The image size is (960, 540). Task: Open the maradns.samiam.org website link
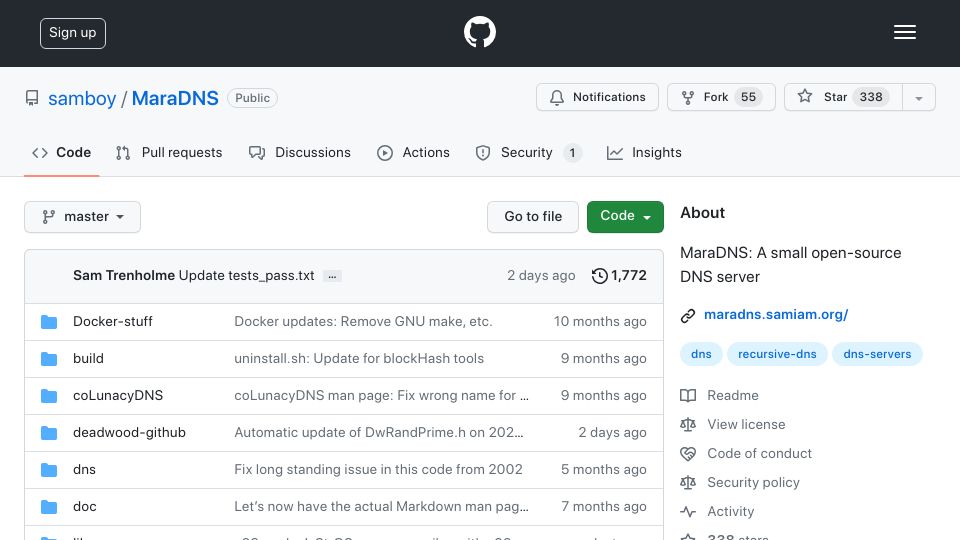coord(776,315)
